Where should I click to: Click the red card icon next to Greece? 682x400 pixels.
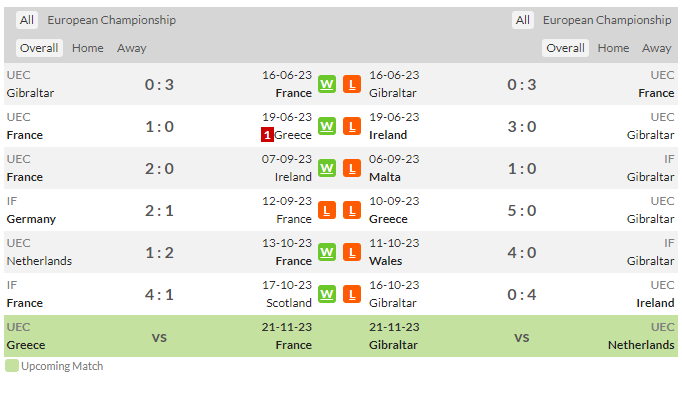coord(267,135)
